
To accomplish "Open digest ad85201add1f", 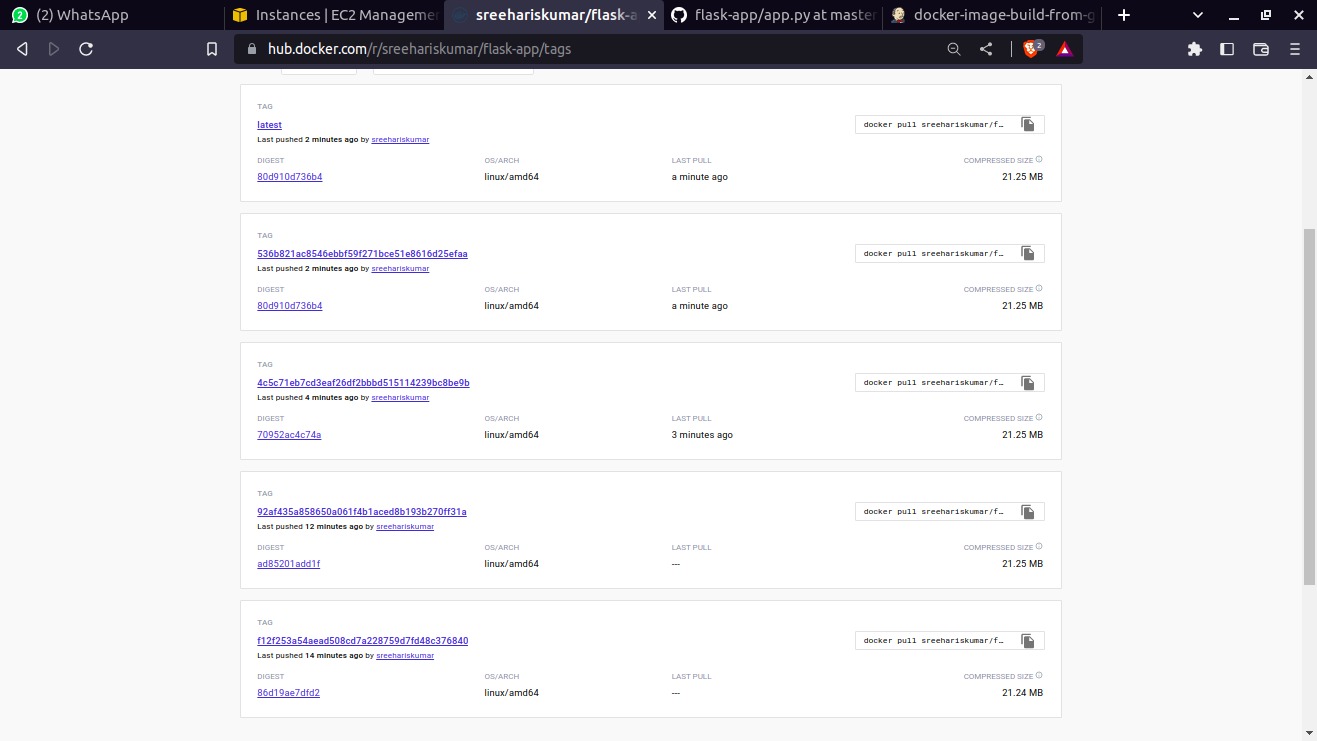I will click(288, 564).
